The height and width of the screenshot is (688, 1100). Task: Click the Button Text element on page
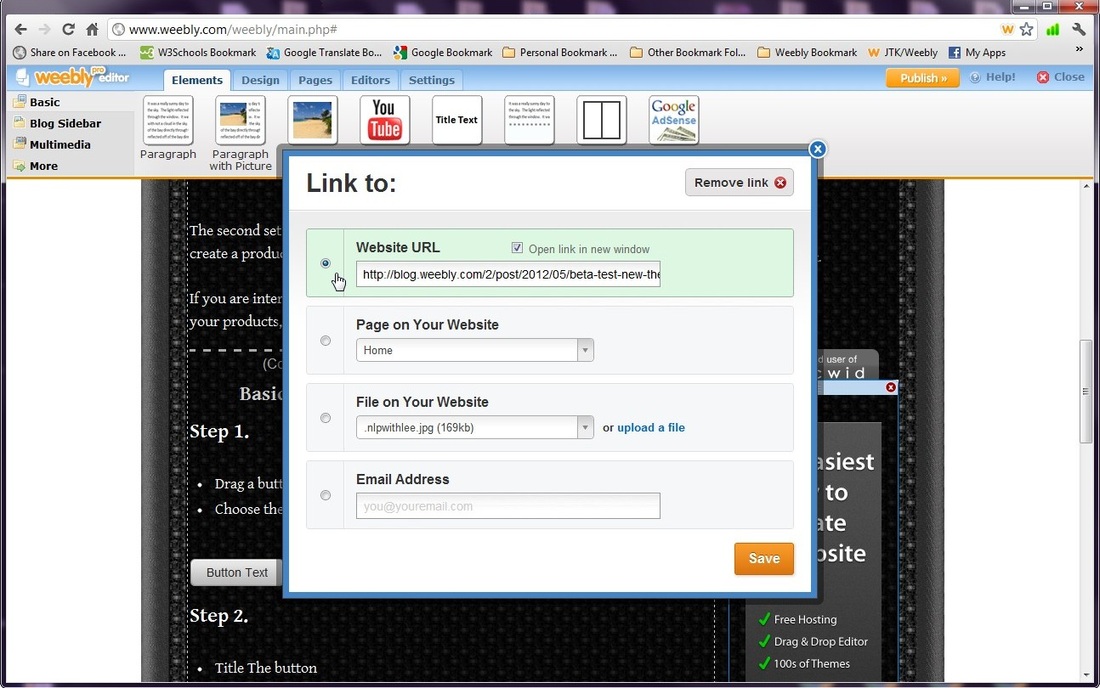pyautogui.click(x=236, y=572)
